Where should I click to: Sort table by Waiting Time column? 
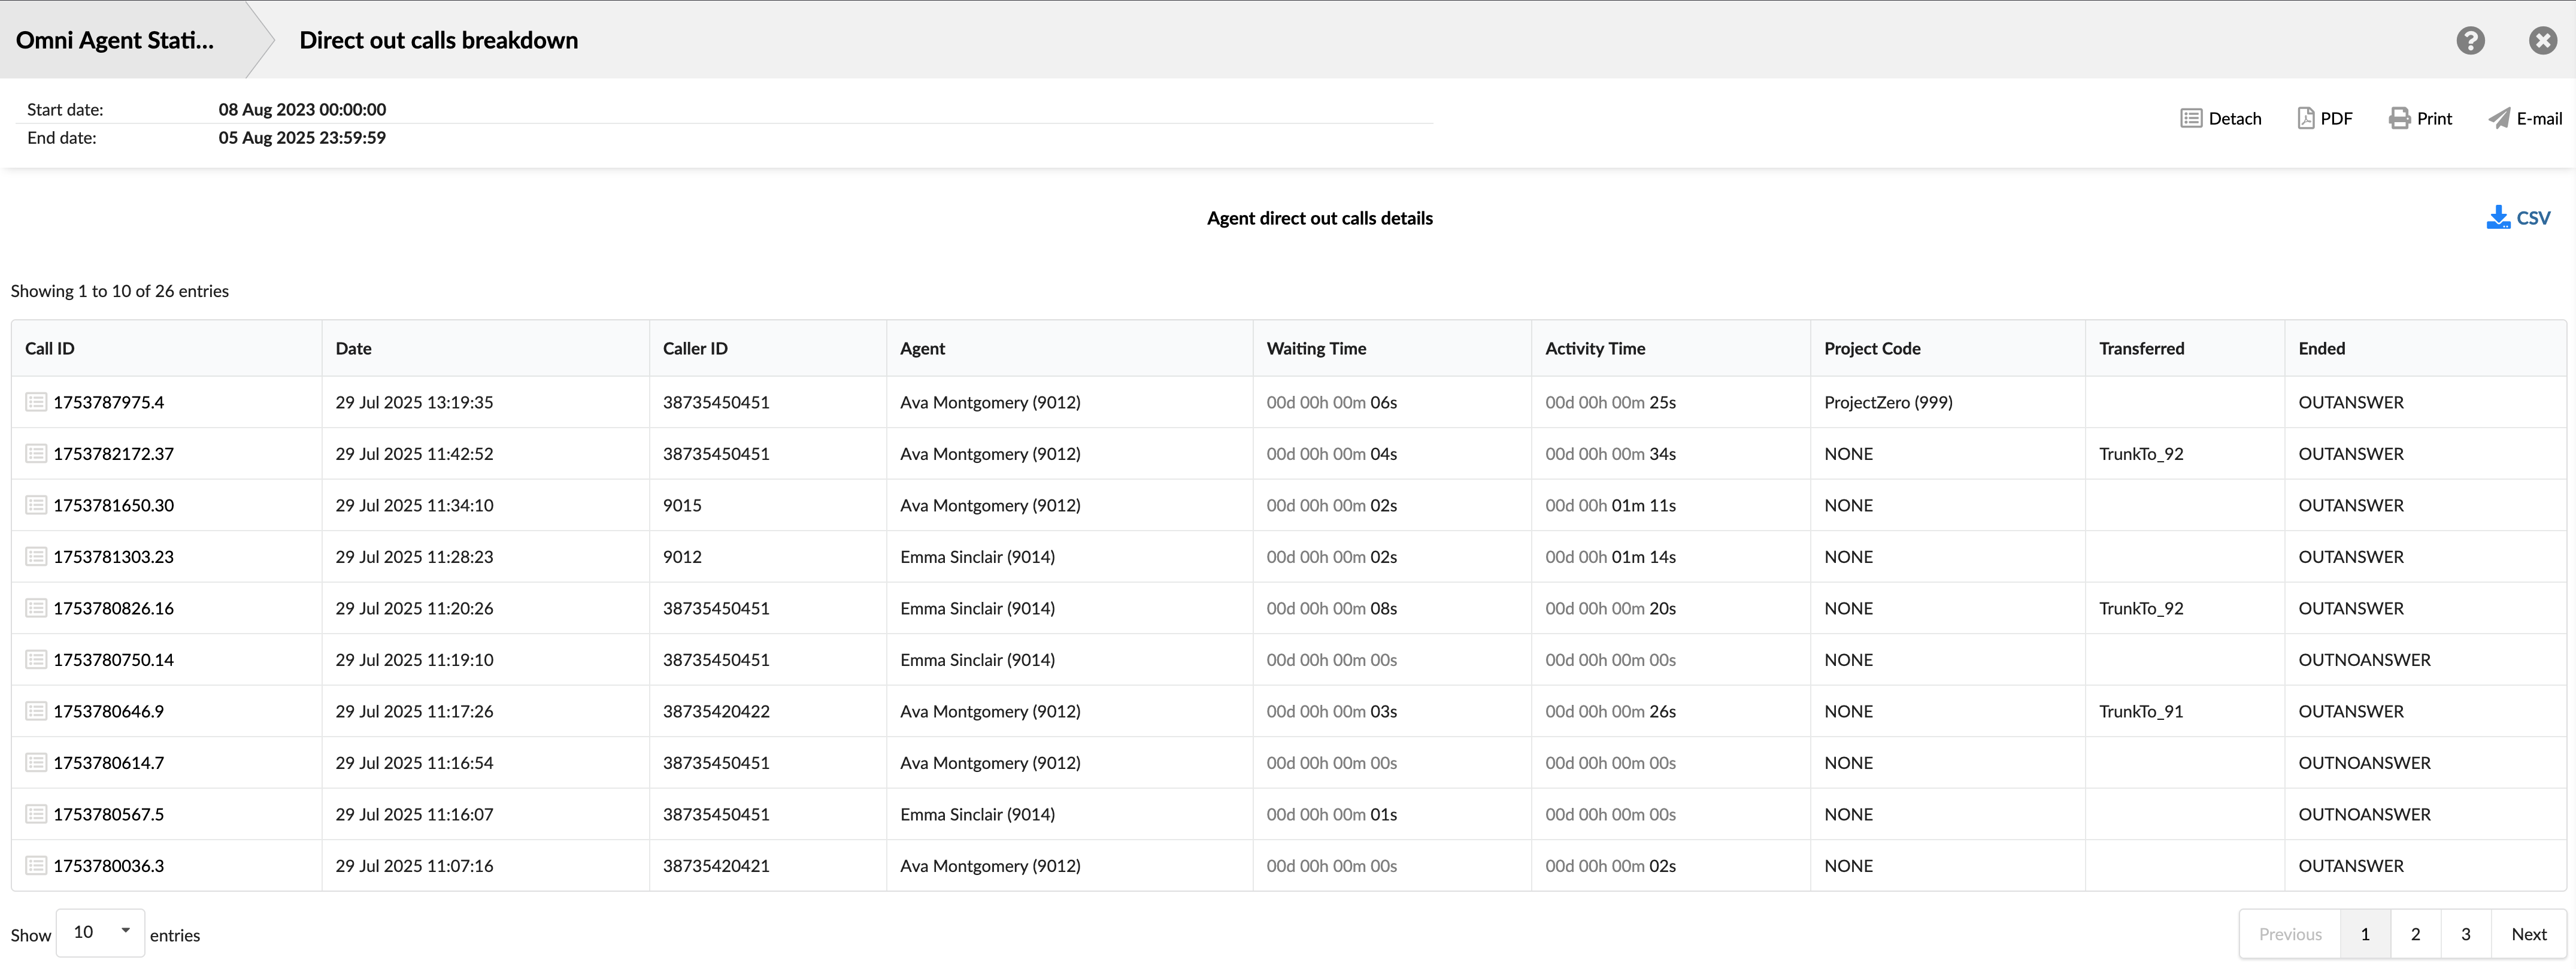coord(1316,348)
